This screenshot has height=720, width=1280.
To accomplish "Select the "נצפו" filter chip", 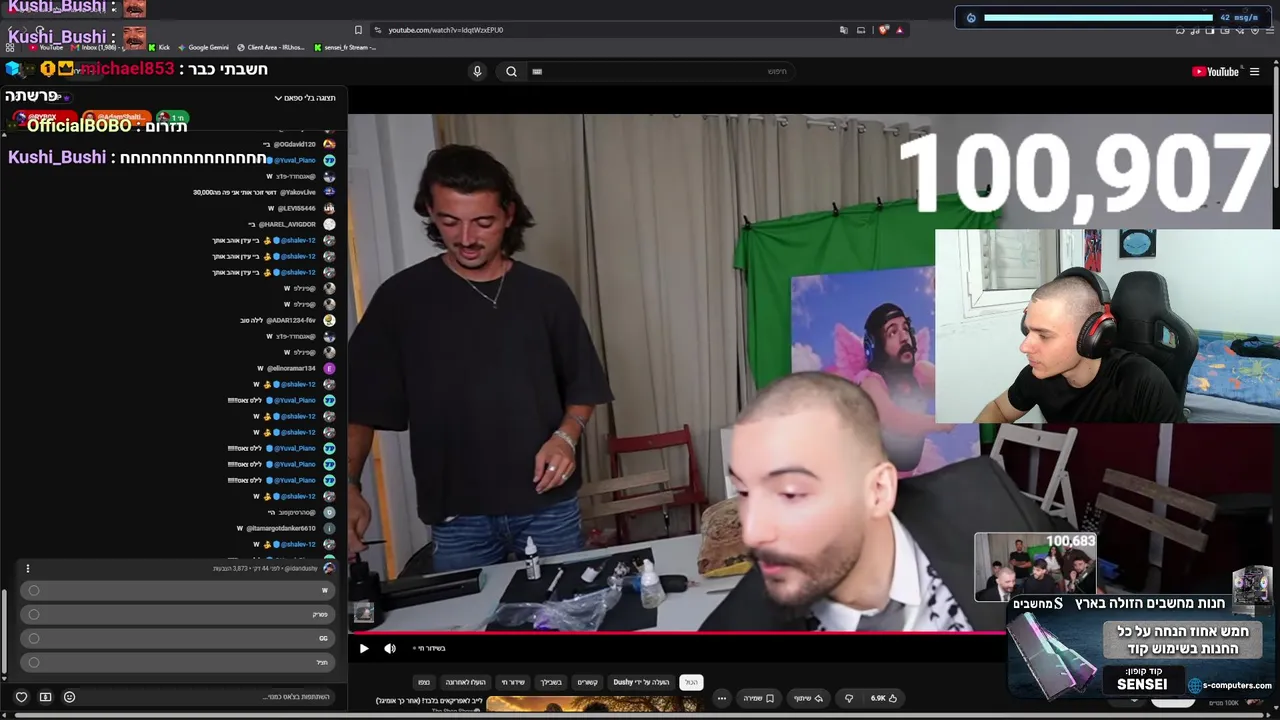I will [x=424, y=682].
